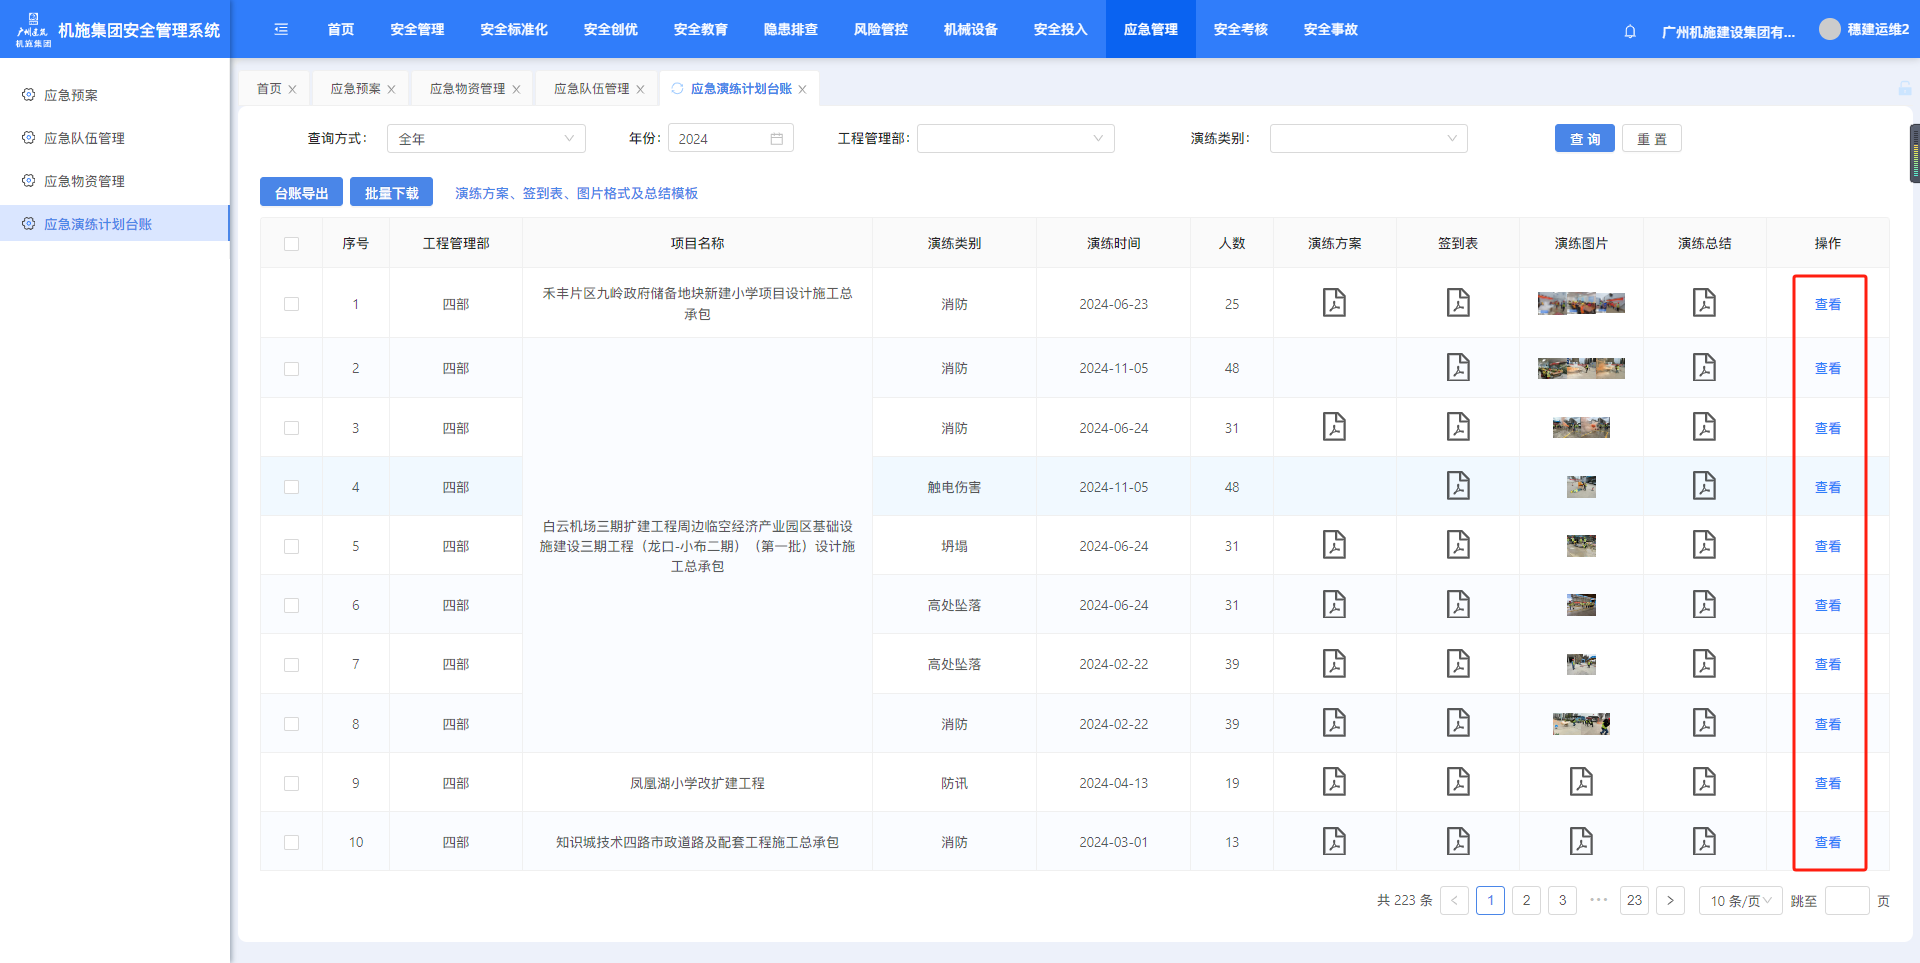This screenshot has height=963, width=1920.
Task: Tick the select-all checkbox in the table header
Action: coord(291,244)
